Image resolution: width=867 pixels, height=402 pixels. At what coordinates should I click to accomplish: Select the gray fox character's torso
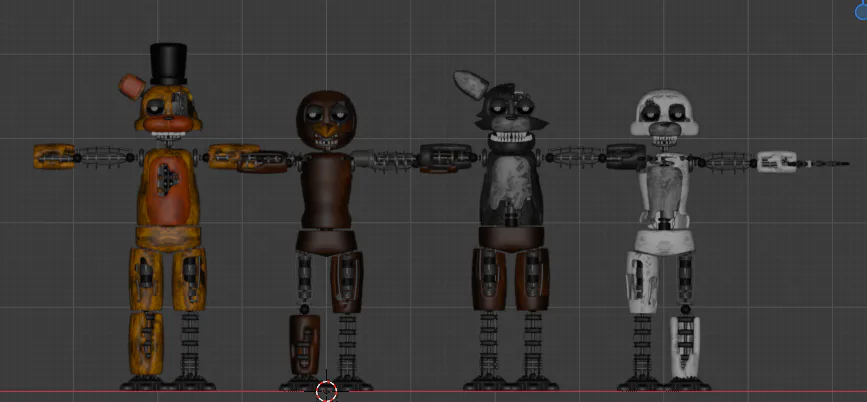511,188
